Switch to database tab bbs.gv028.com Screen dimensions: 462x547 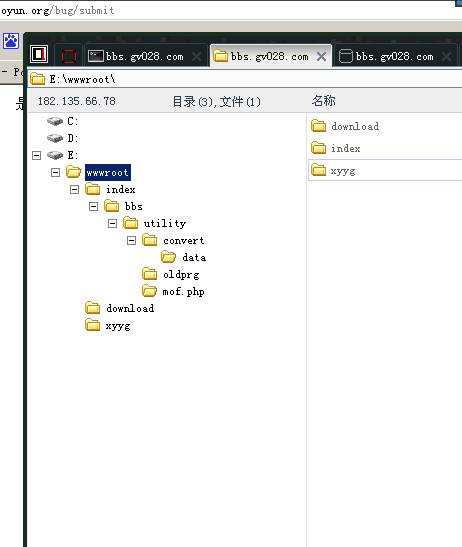point(395,56)
